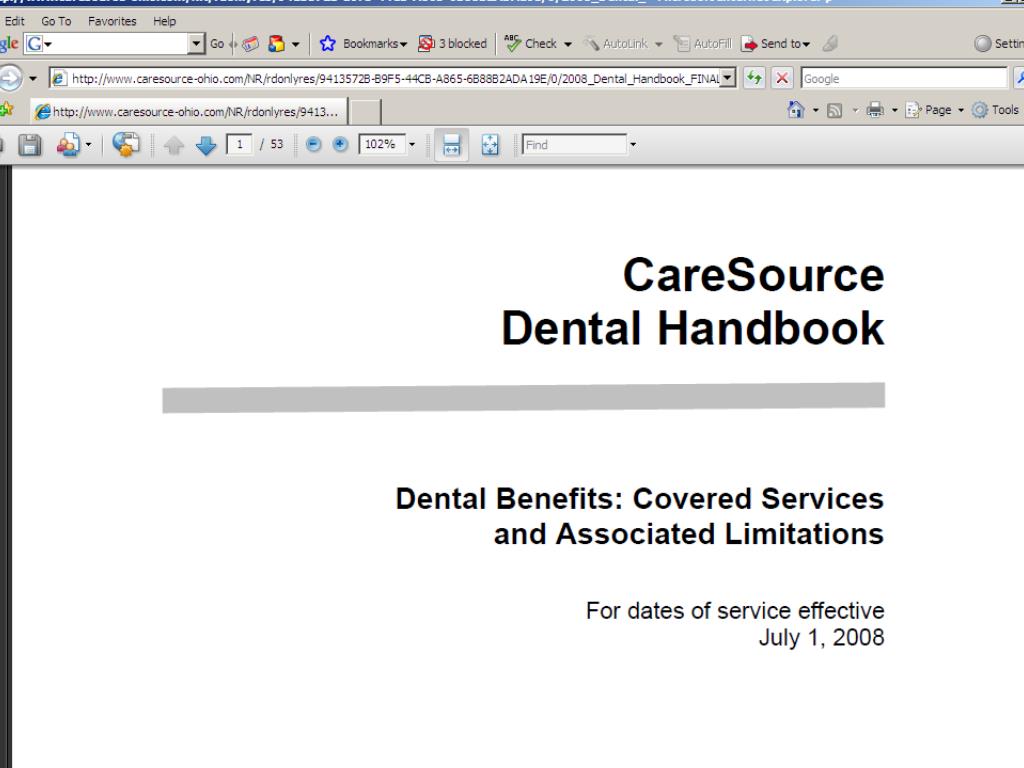Toggle the Fit one full page icon
The image size is (1024, 768).
(x=490, y=144)
